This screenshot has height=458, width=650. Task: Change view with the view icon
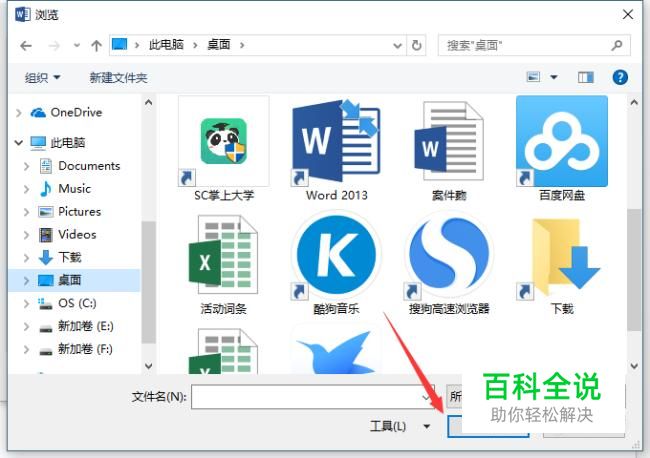pyautogui.click(x=533, y=77)
